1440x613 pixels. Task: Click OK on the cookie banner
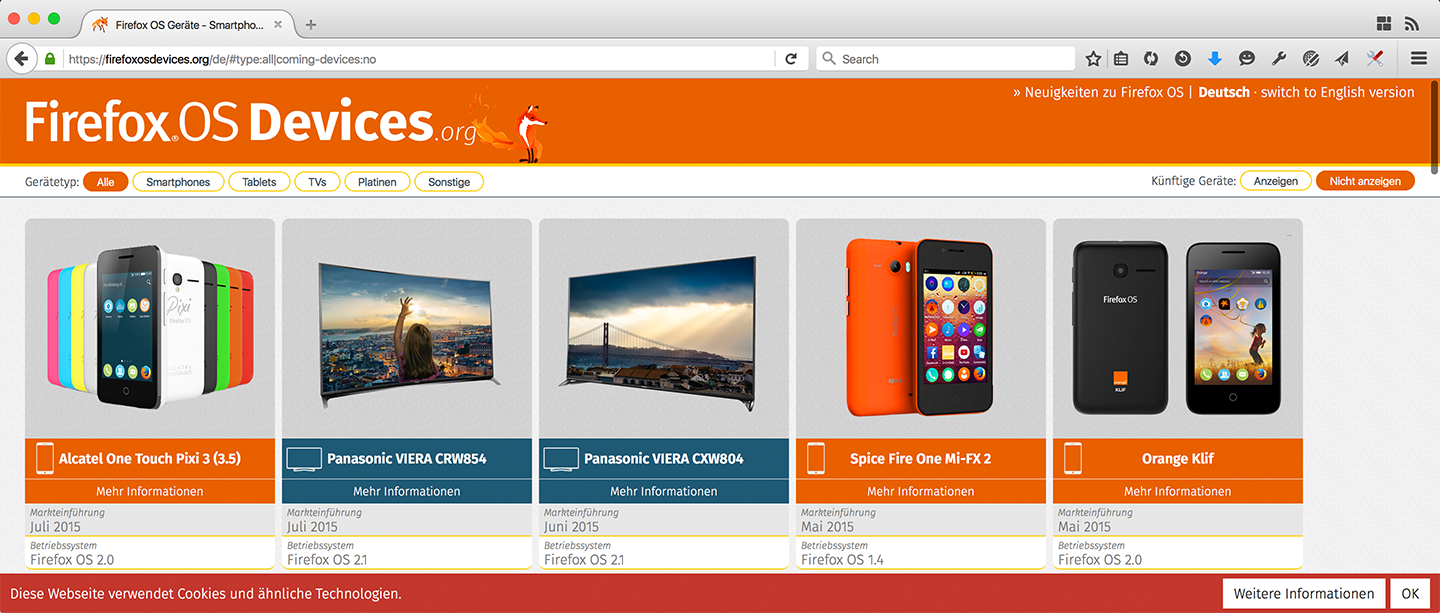point(1410,594)
